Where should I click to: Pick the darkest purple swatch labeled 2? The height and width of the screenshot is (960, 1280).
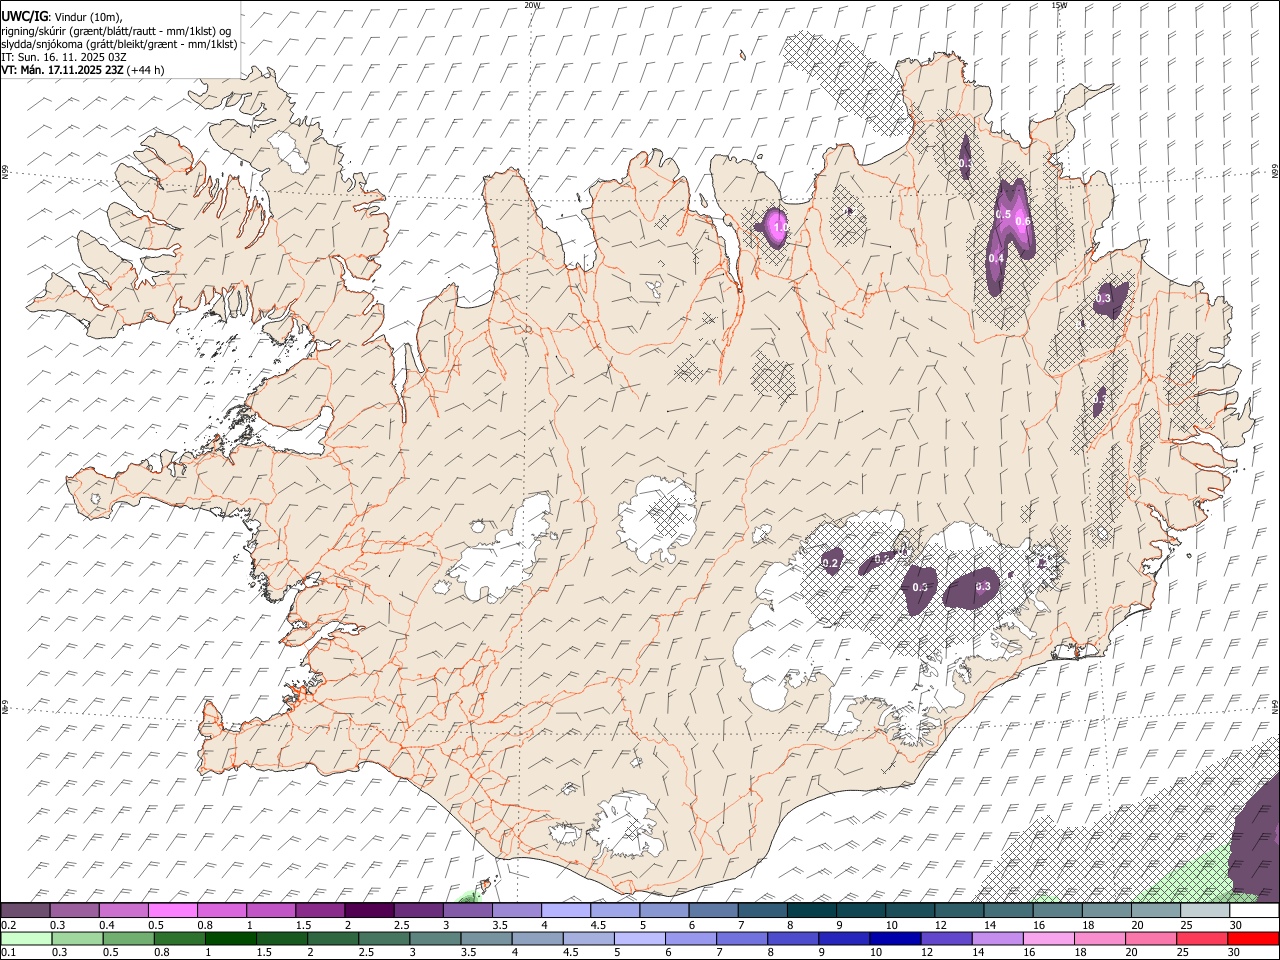pos(368,910)
